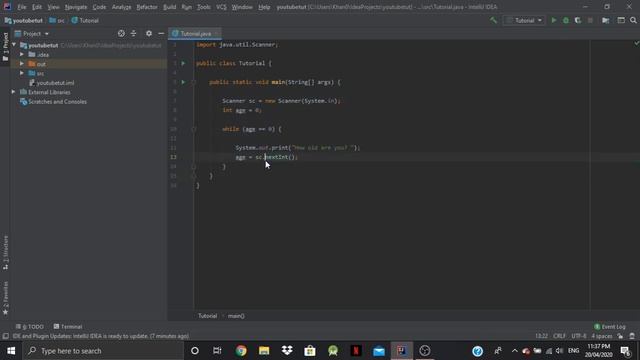Click the run gutter arrow beside class Tutorial
640x360 pixels.
click(x=183, y=63)
